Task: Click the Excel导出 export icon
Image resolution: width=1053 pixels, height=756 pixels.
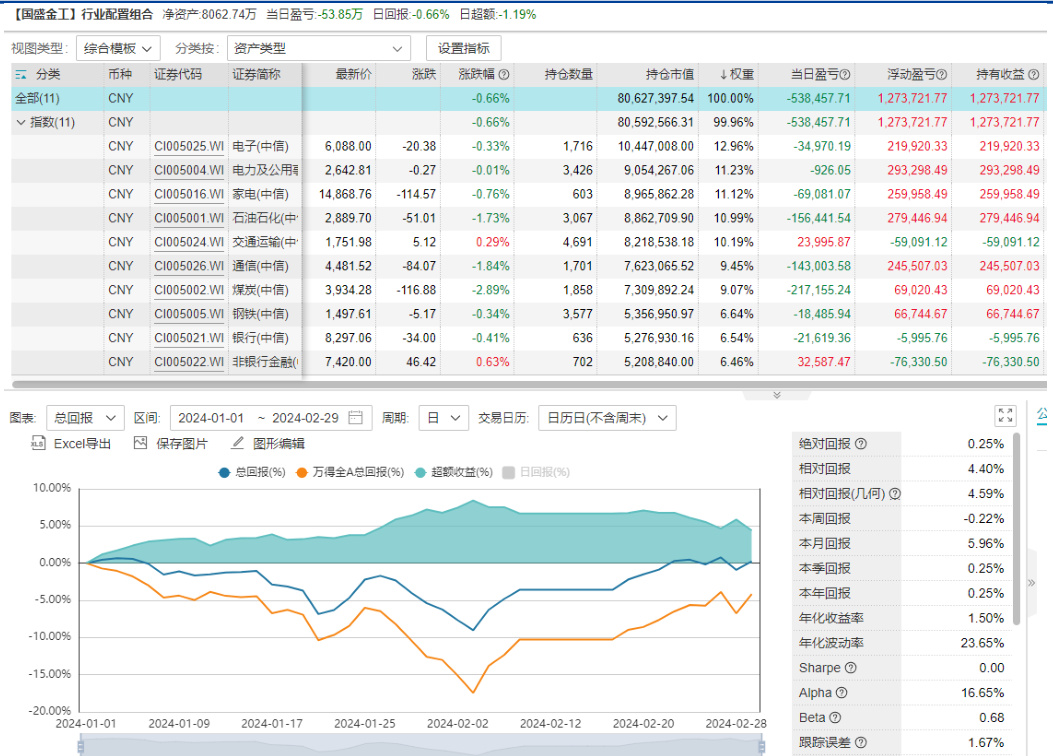Action: coord(38,443)
